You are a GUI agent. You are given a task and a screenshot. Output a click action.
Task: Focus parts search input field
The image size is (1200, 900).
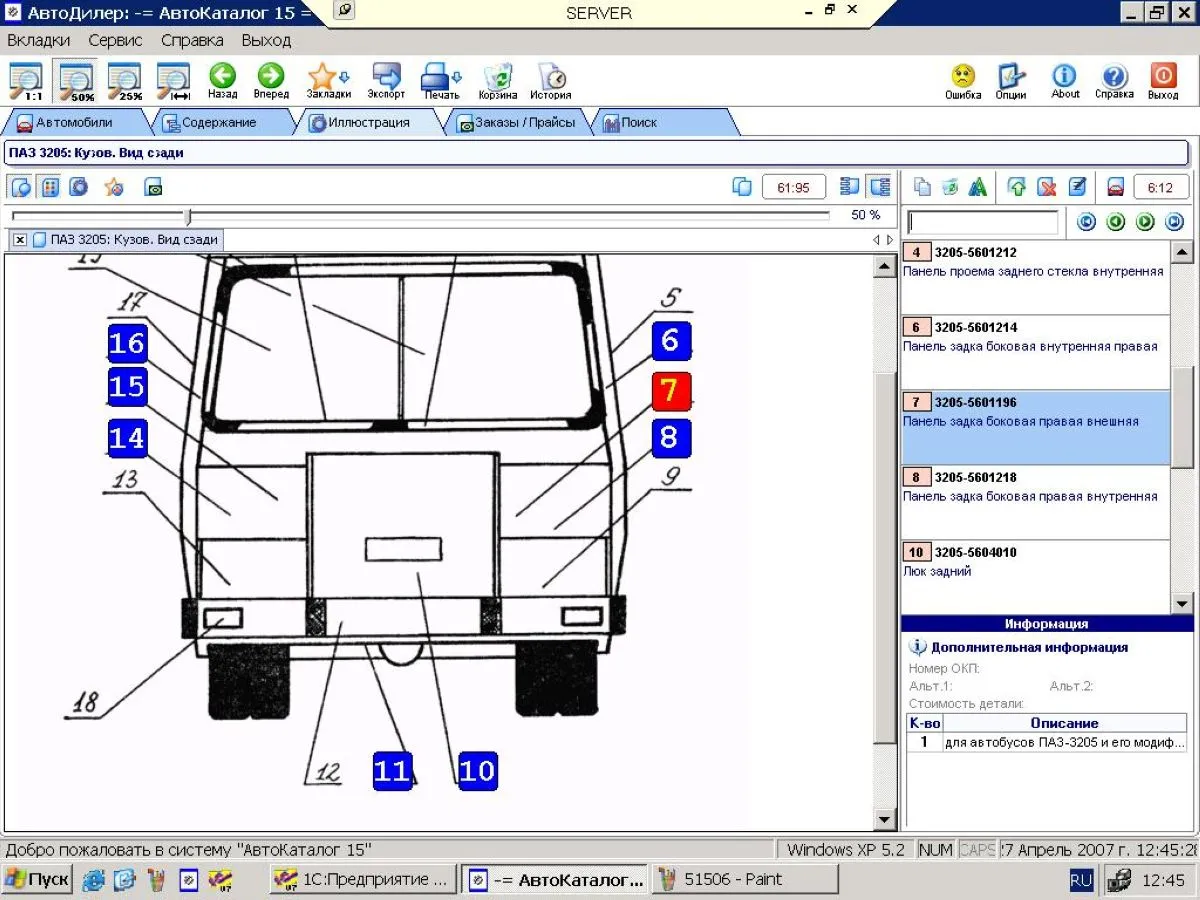click(x=983, y=222)
